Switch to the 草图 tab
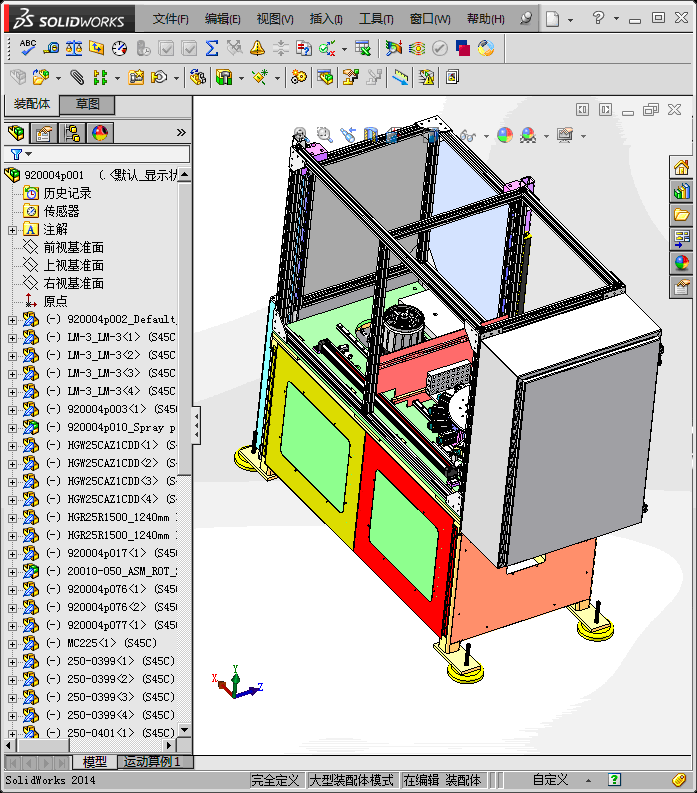697x793 pixels. tap(87, 104)
